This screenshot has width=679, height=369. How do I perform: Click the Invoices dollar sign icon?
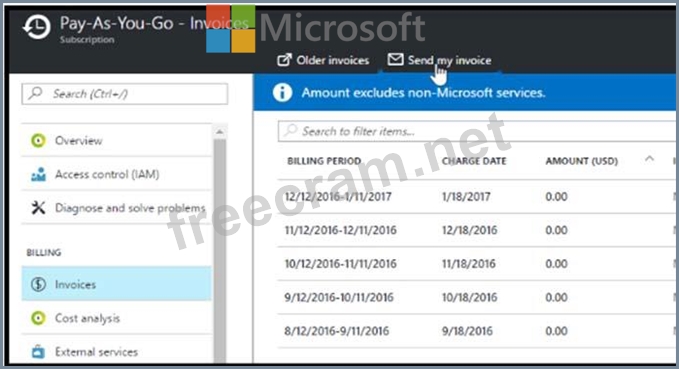point(38,284)
